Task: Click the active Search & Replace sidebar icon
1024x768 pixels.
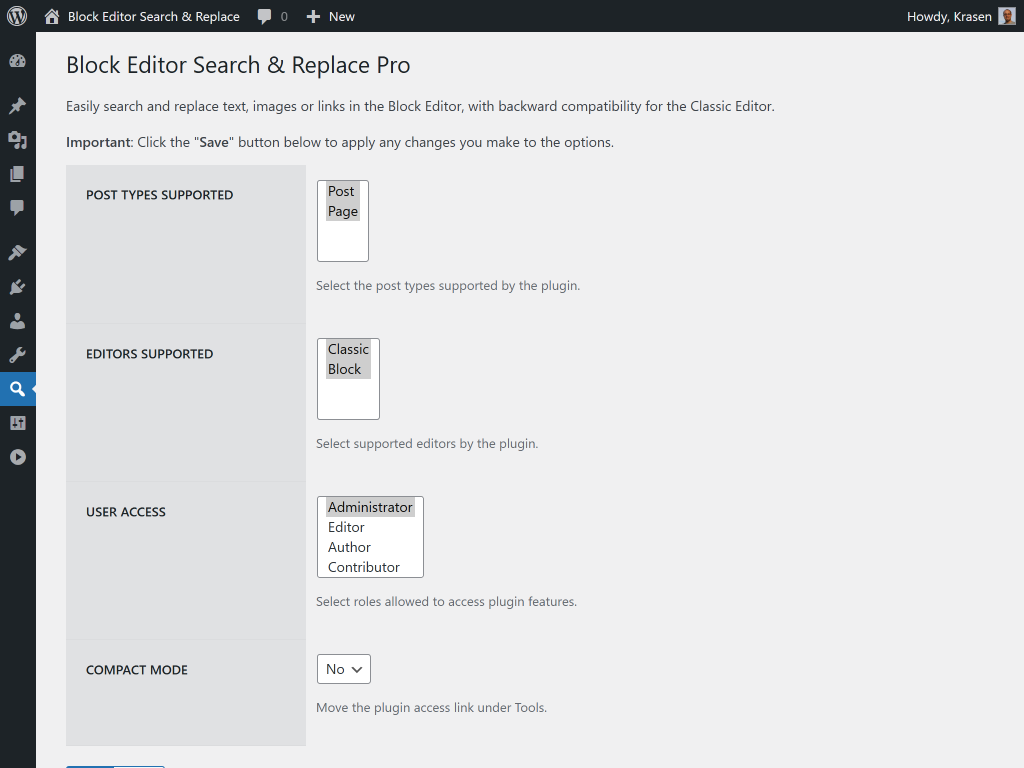Action: coord(18,389)
